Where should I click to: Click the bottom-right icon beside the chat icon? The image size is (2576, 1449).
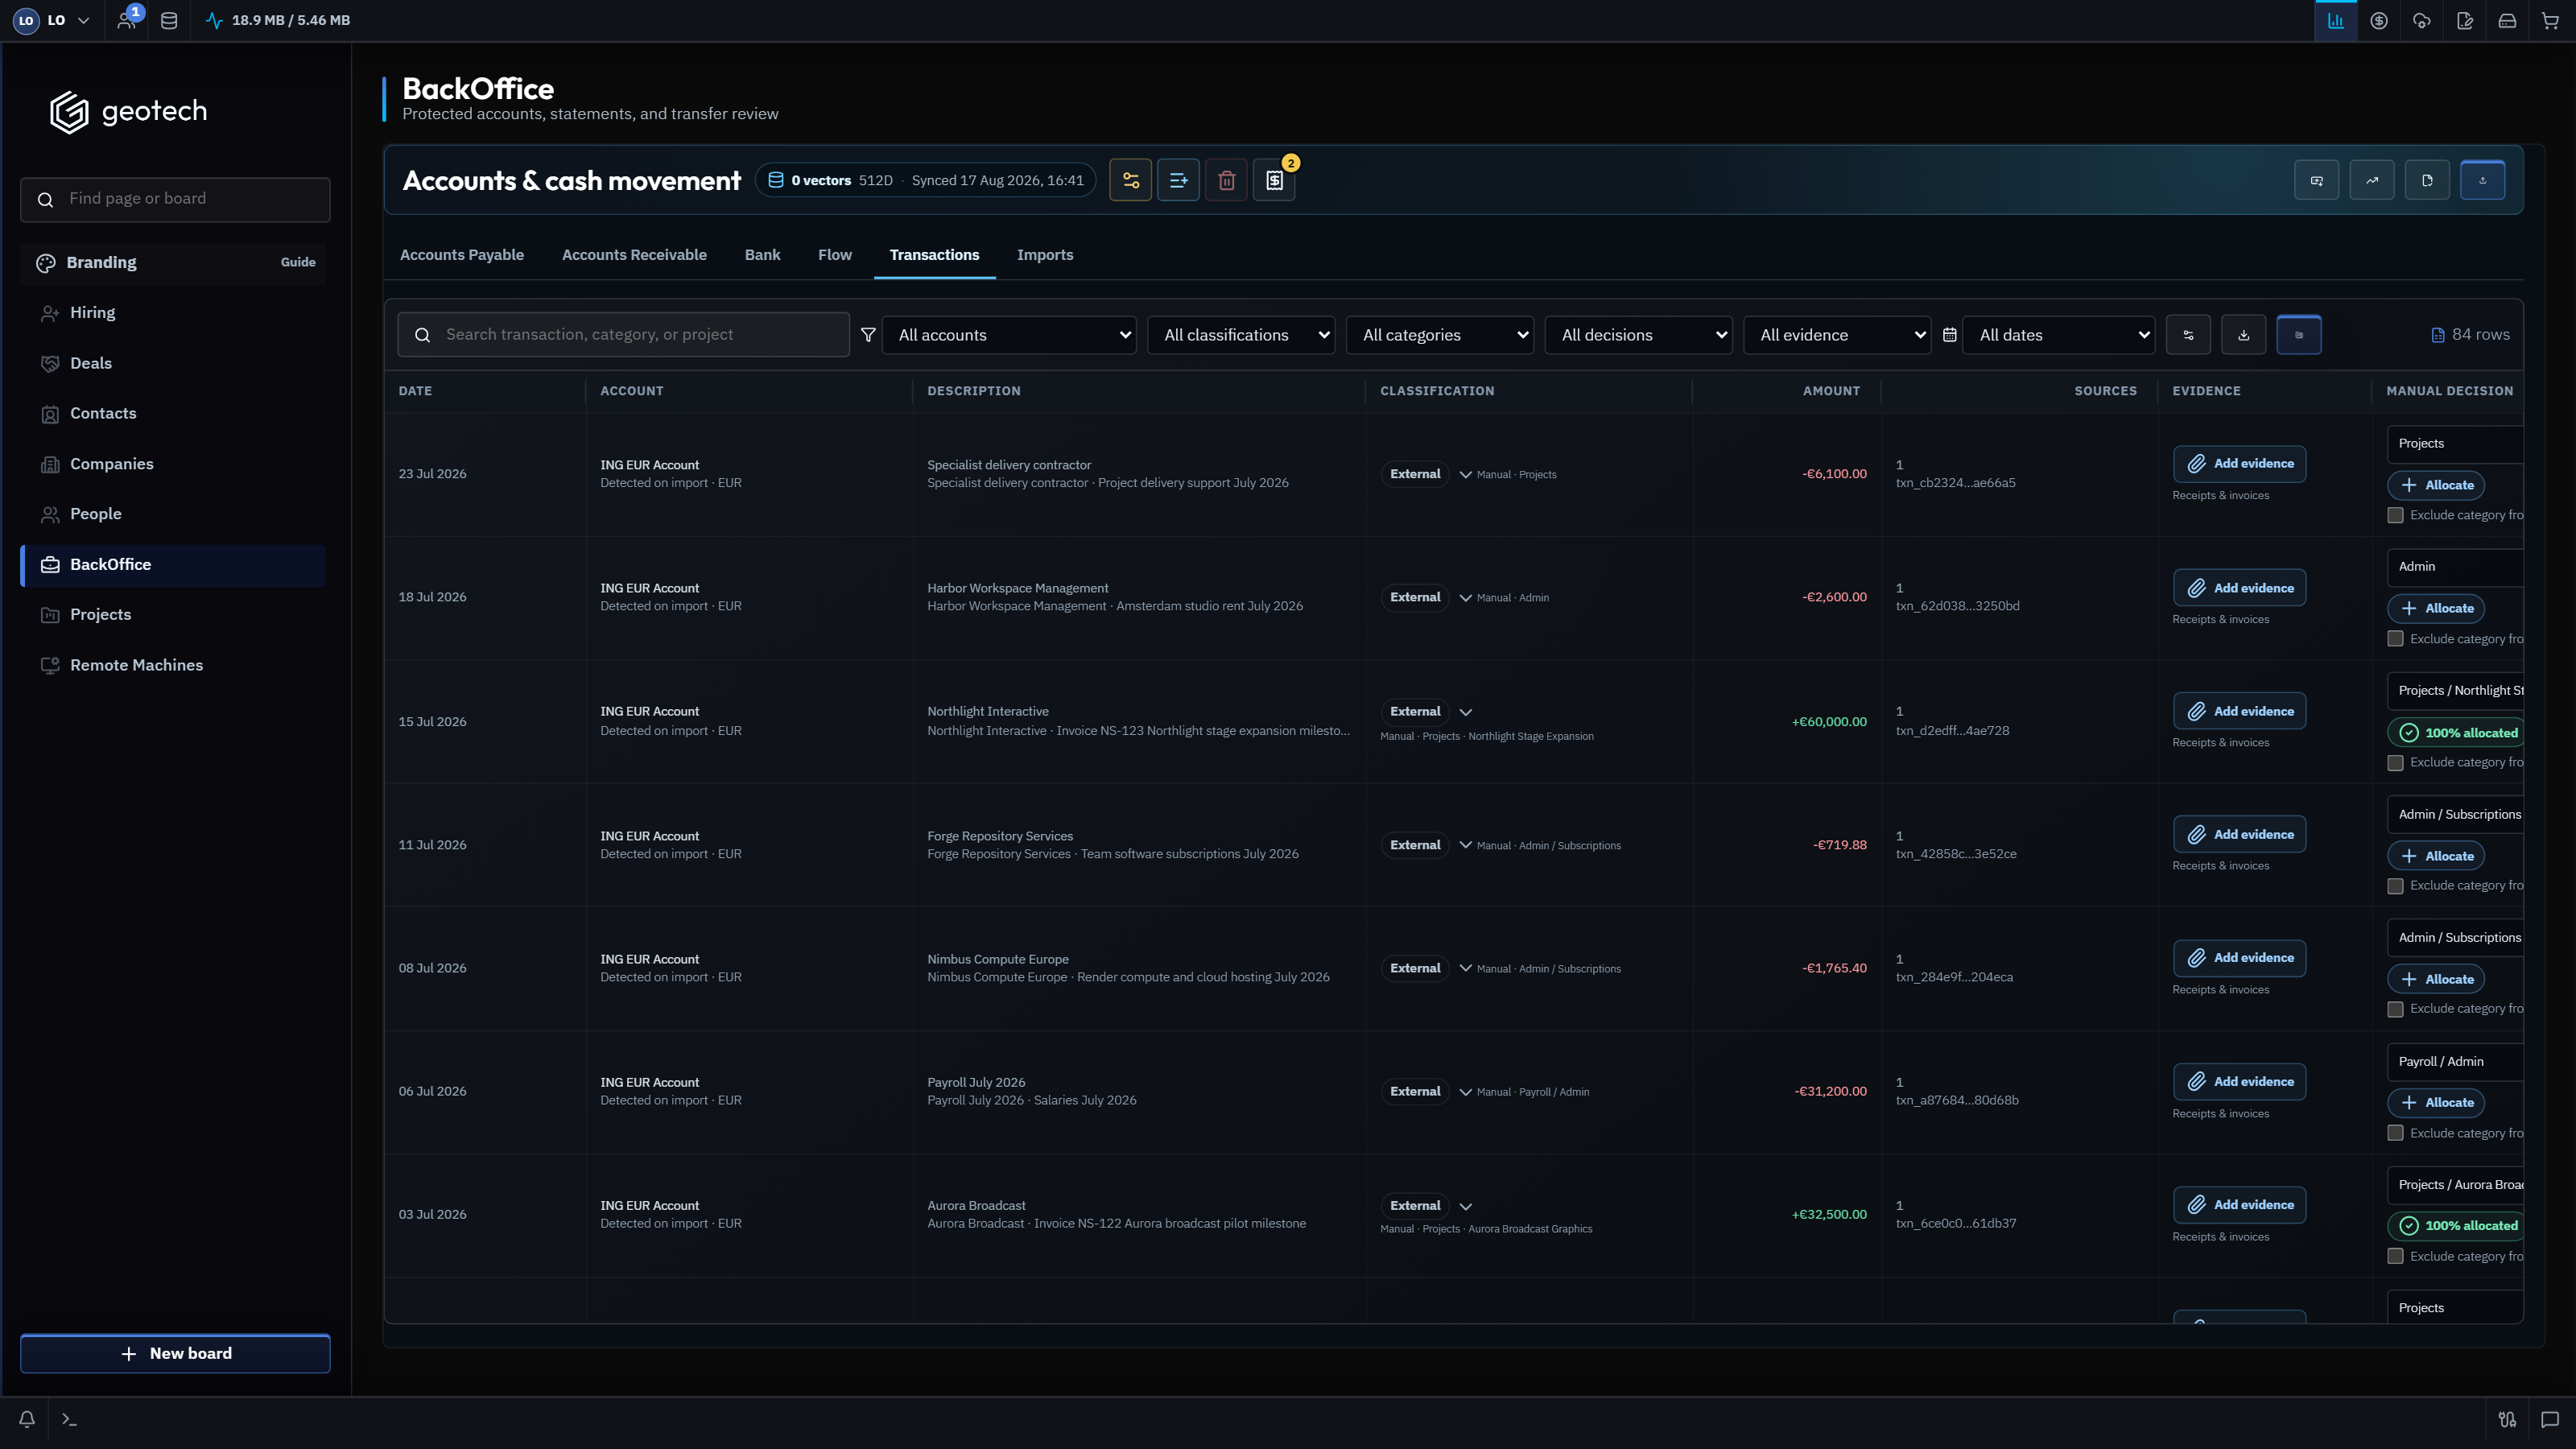click(2507, 1419)
